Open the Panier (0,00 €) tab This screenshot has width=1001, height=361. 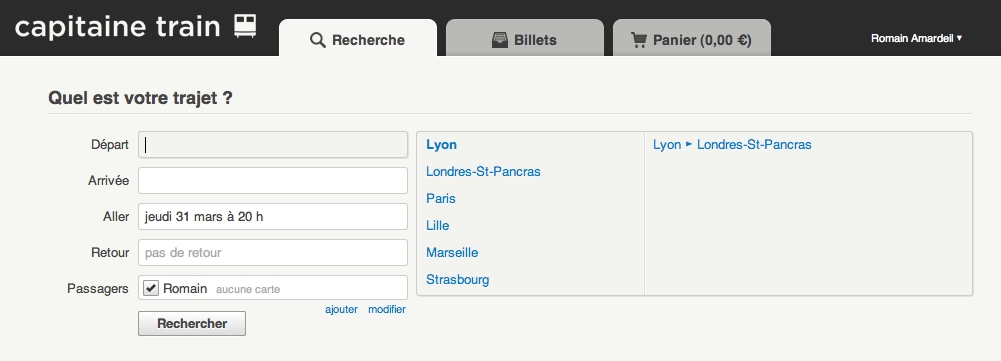pyautogui.click(x=691, y=38)
